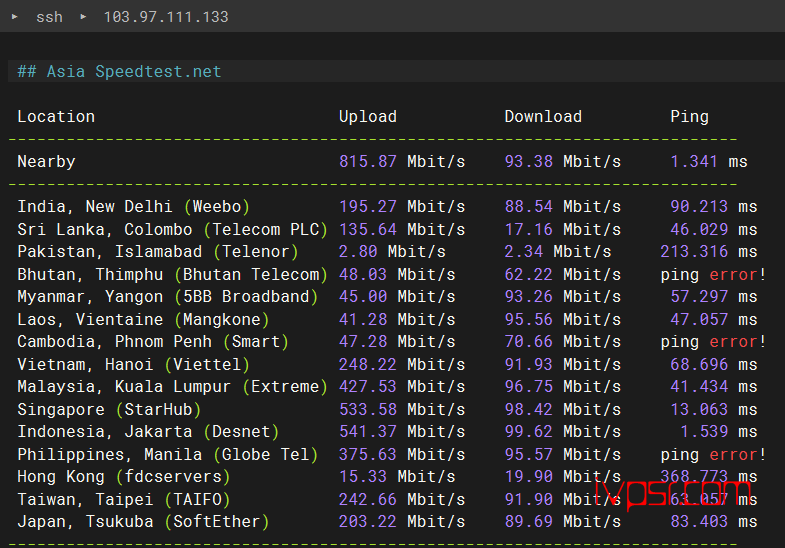This screenshot has height=548, width=785.
Task: Click the IP address 103.97.111.133
Action: point(166,17)
